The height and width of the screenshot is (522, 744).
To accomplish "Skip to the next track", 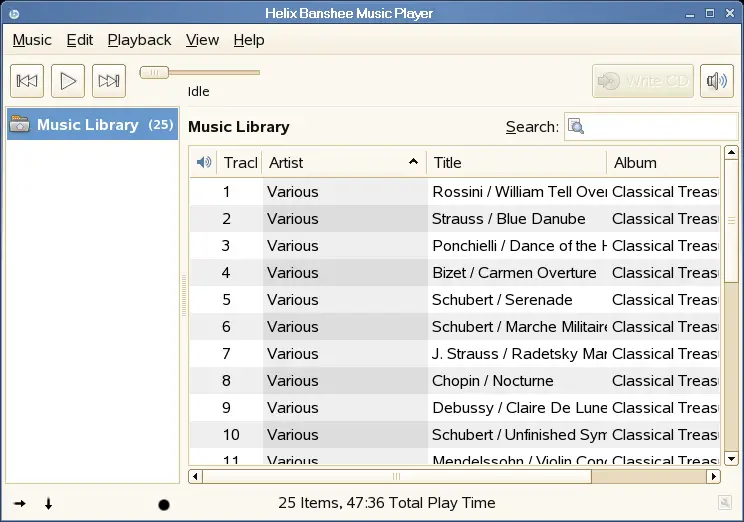I will (x=109, y=81).
